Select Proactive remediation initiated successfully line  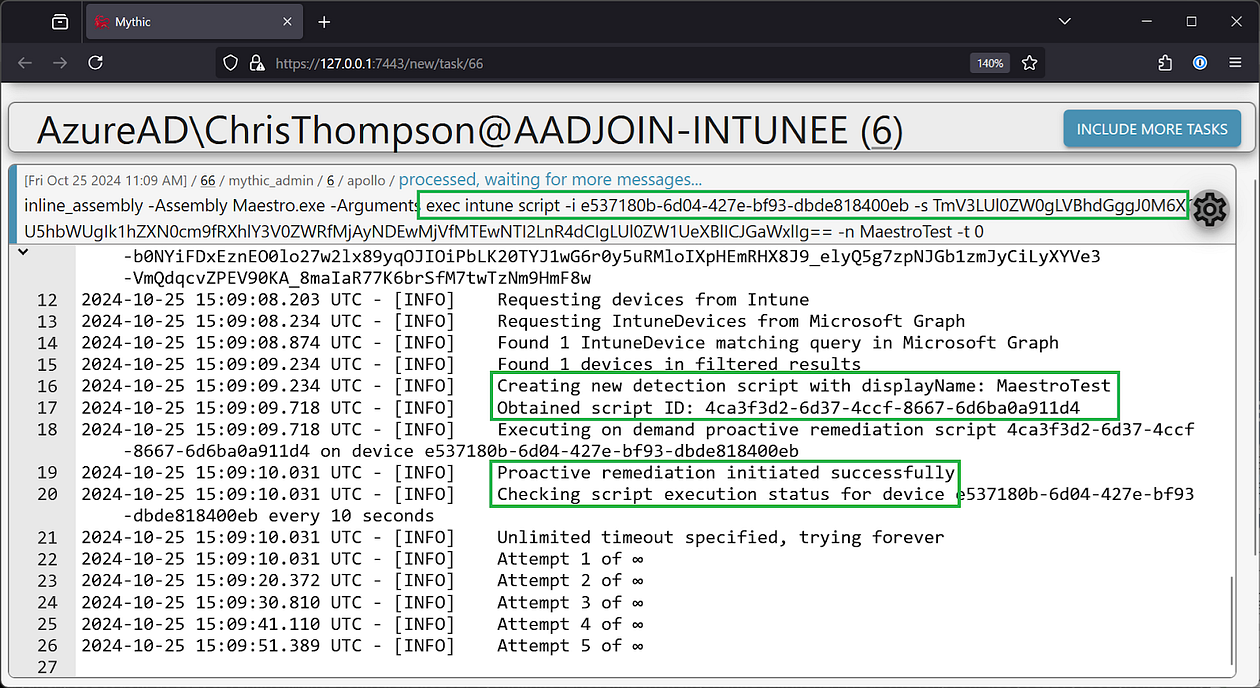726,472
